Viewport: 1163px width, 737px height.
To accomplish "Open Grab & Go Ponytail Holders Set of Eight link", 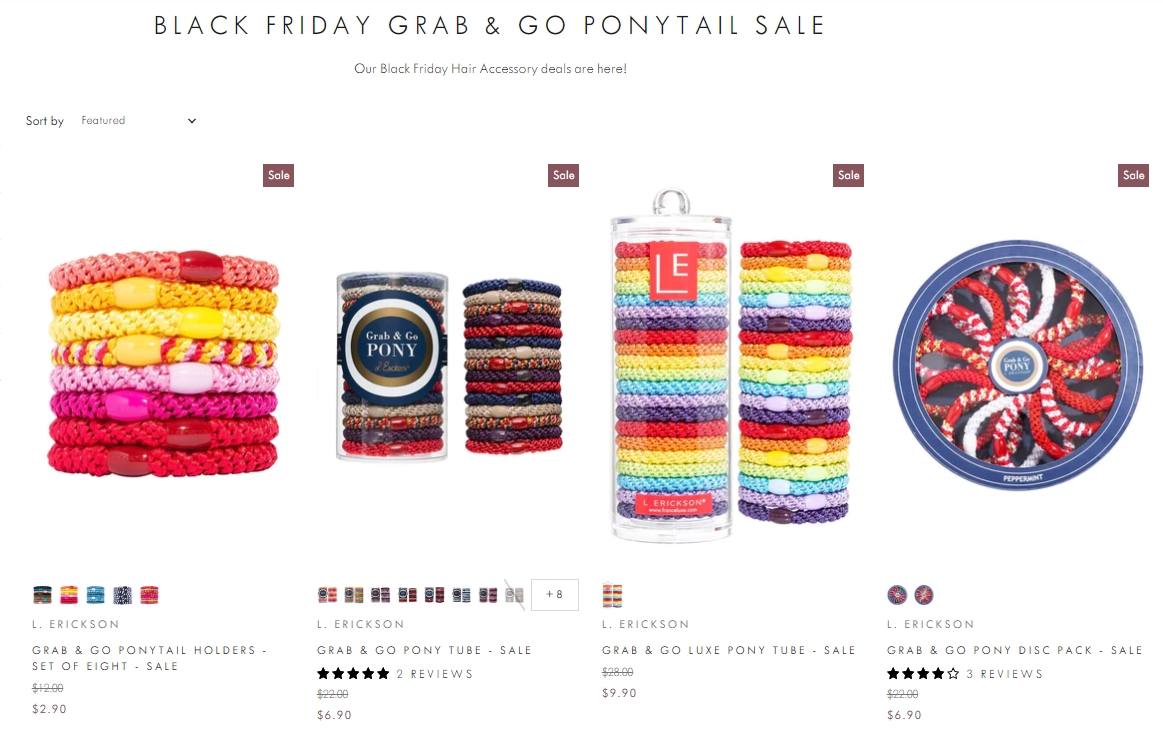I will [149, 658].
